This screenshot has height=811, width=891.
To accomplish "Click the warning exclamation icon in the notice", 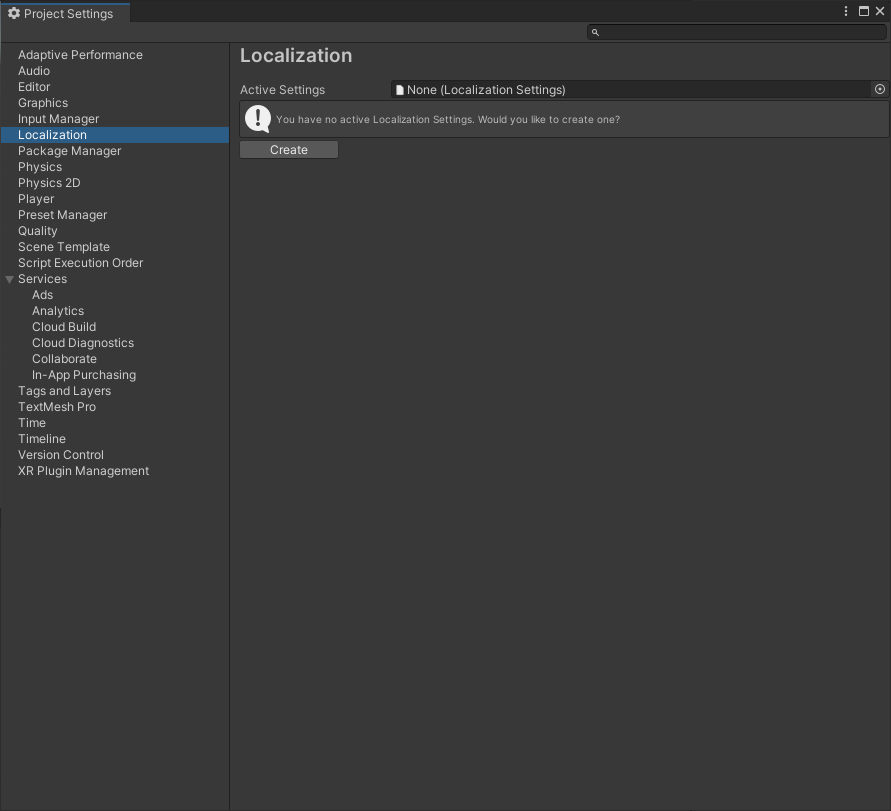I will 257,119.
